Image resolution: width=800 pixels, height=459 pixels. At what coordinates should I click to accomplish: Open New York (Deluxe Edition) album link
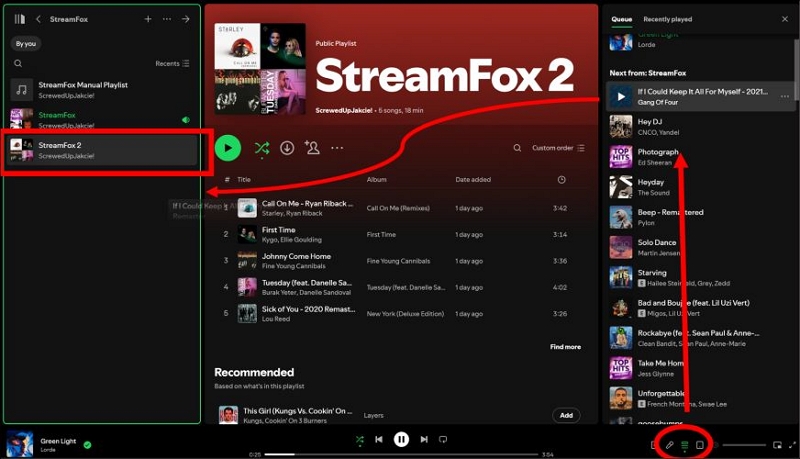click(x=405, y=314)
